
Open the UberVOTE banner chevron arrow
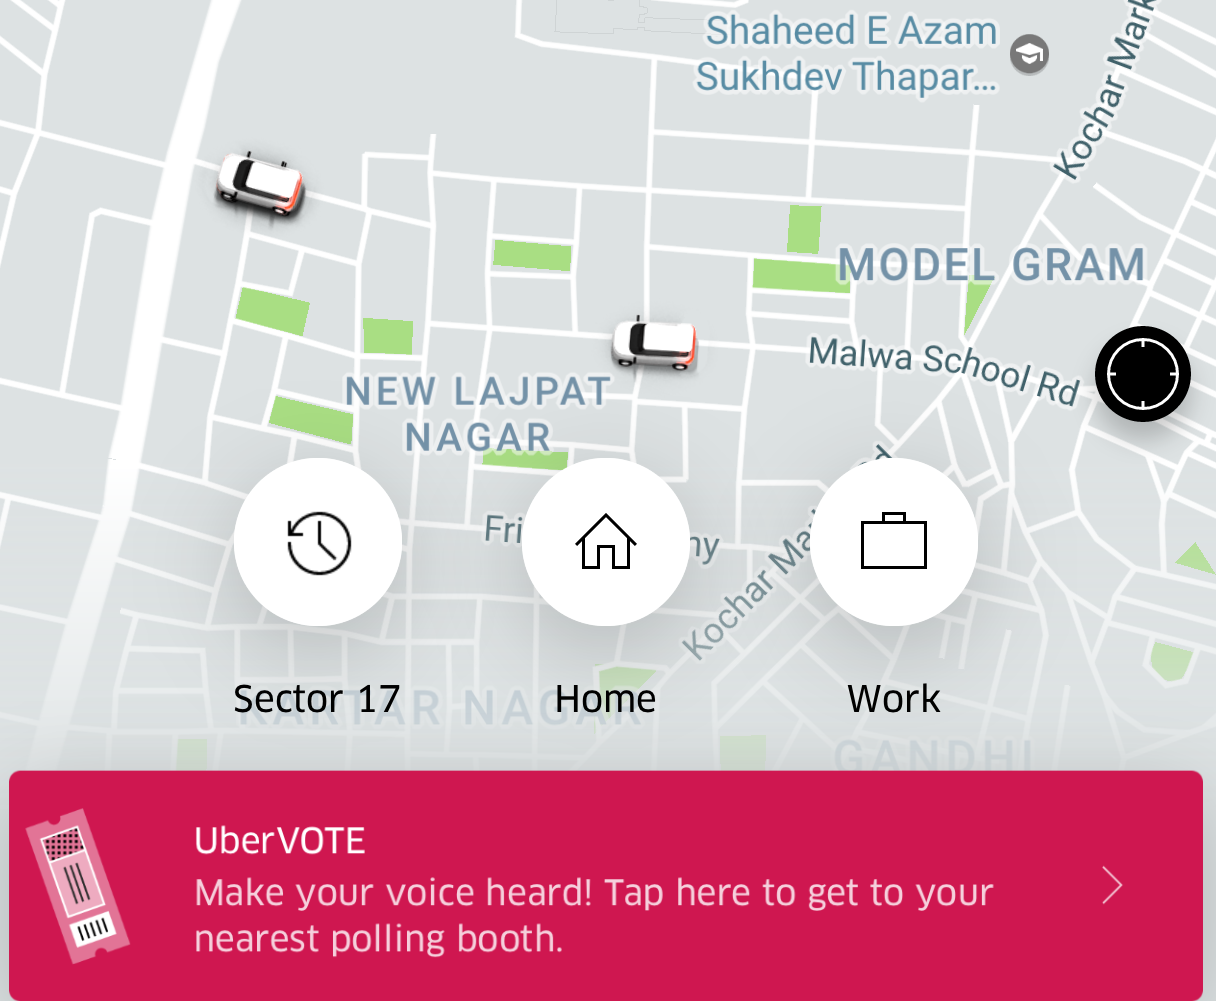click(x=1112, y=886)
